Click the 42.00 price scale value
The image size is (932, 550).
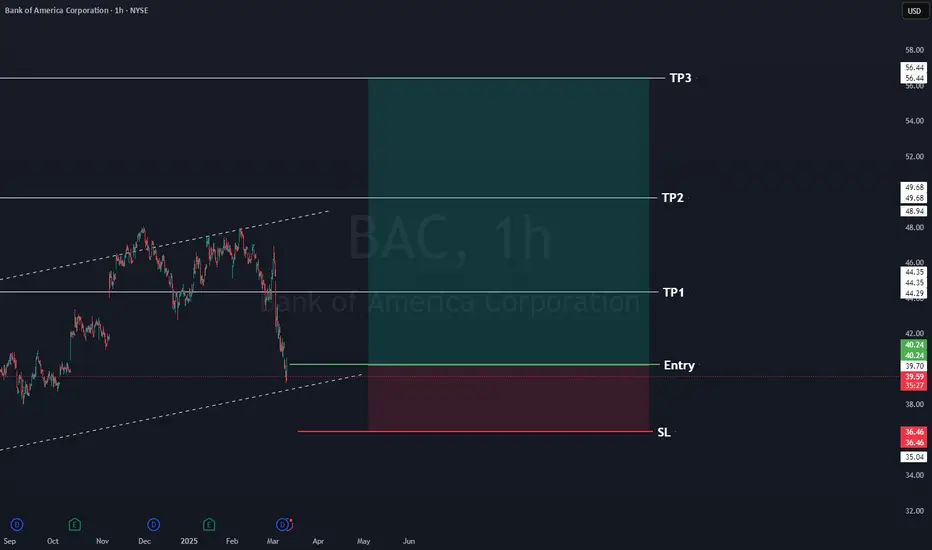click(914, 333)
